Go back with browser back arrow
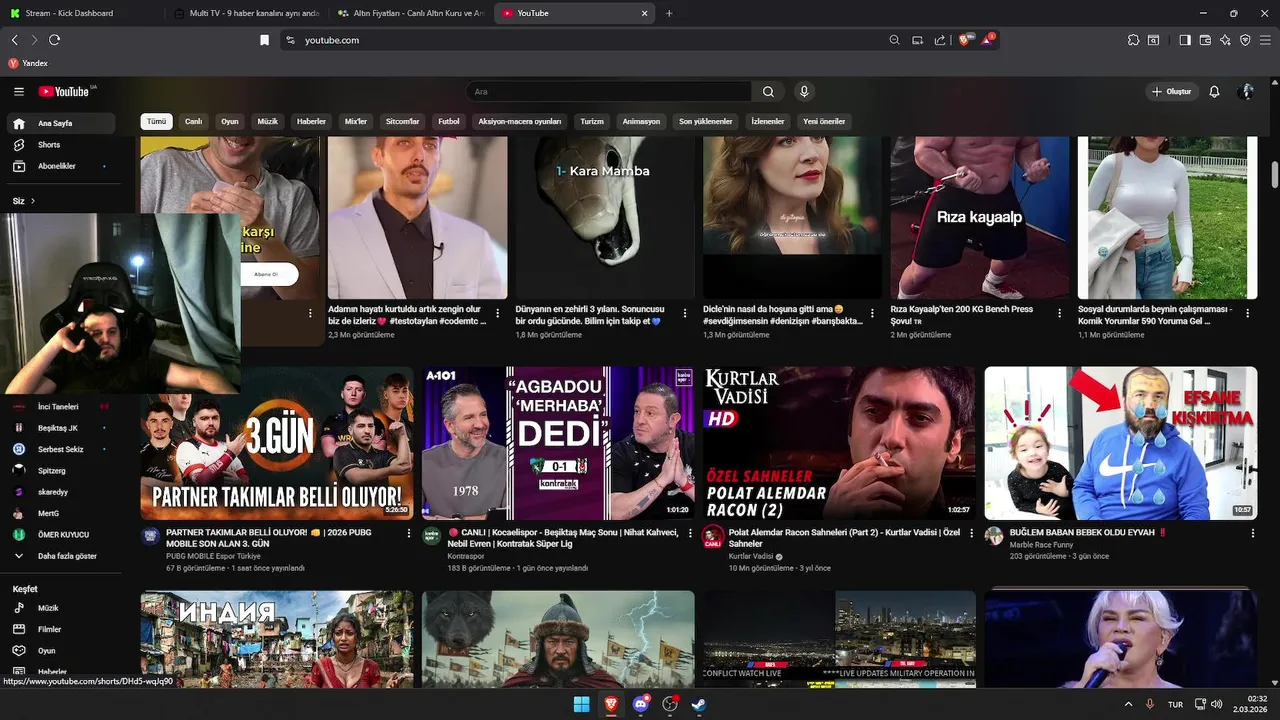 14,40
